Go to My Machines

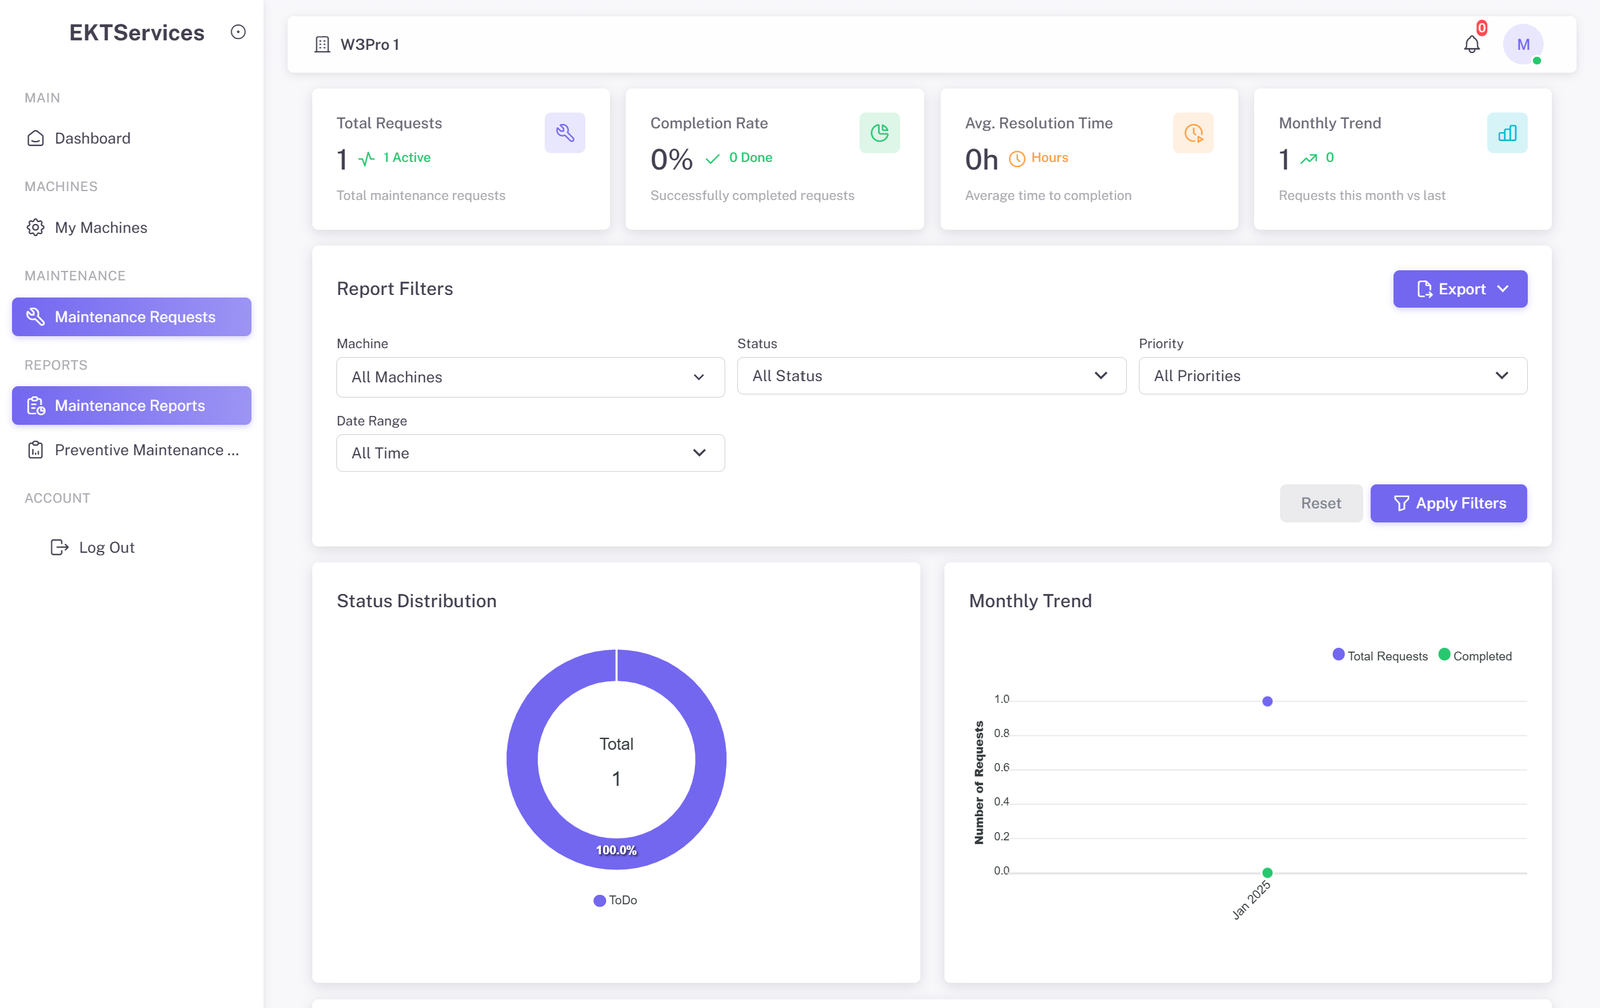pyautogui.click(x=132, y=227)
